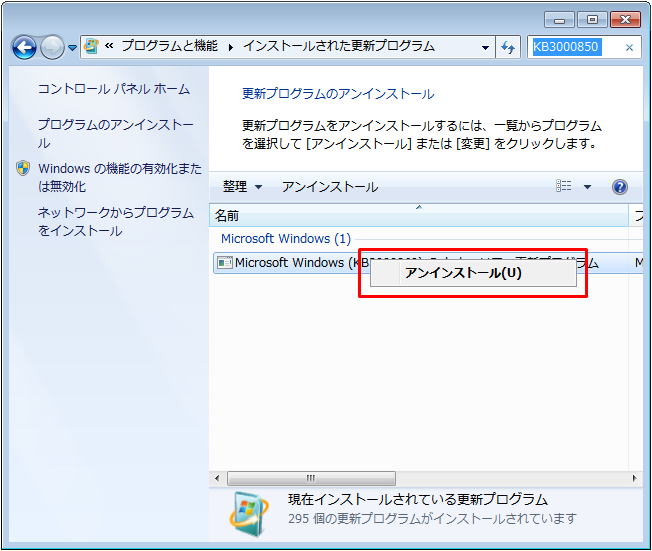Open help with the blue question icon
Image resolution: width=652 pixels, height=551 pixels.
620,187
